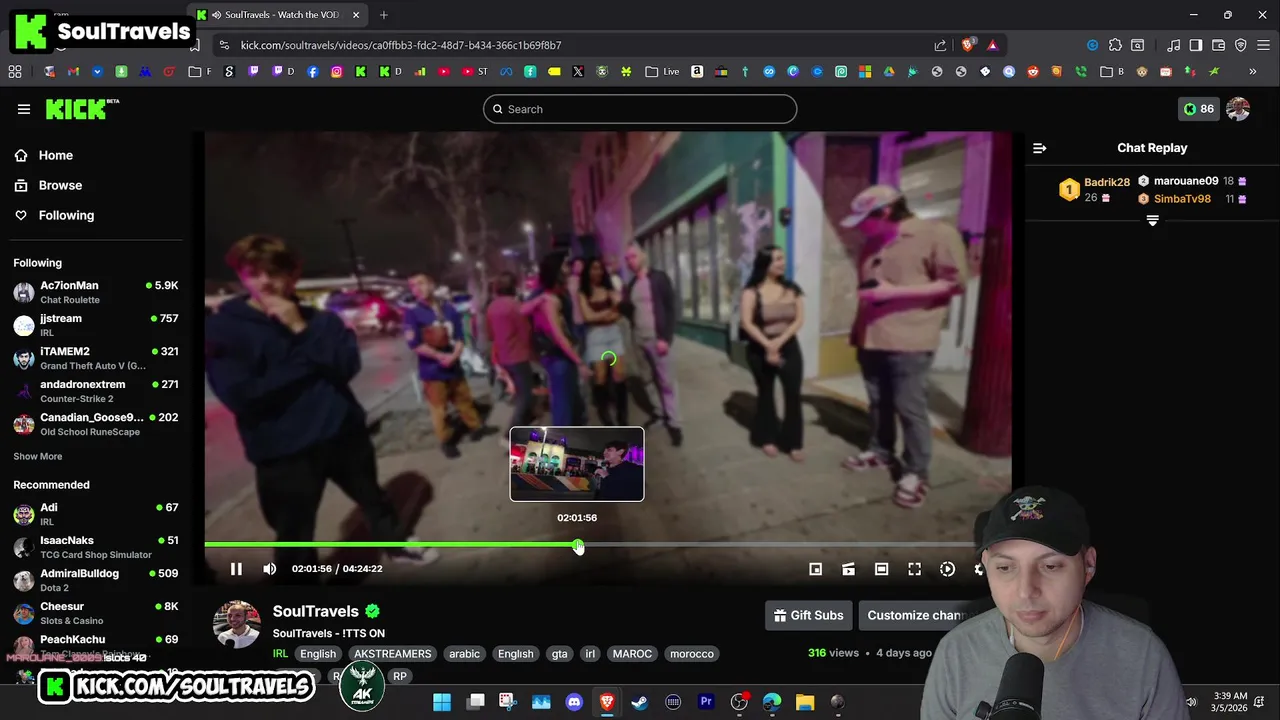Open Adi channel in Recommended
The width and height of the screenshot is (1280, 720).
click(x=96, y=514)
